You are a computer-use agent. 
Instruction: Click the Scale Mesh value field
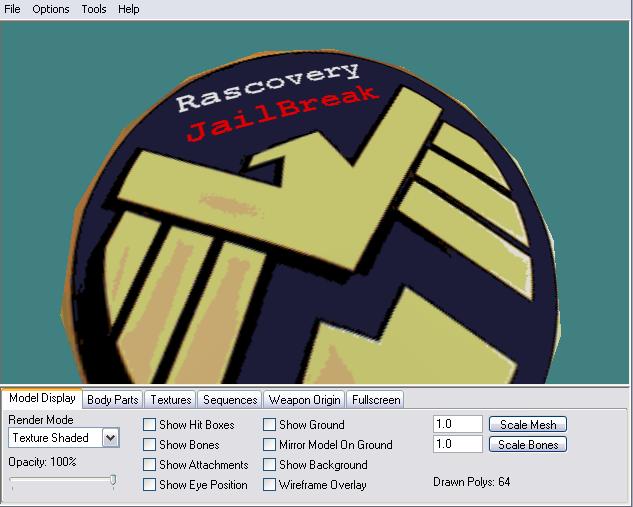pyautogui.click(x=457, y=425)
